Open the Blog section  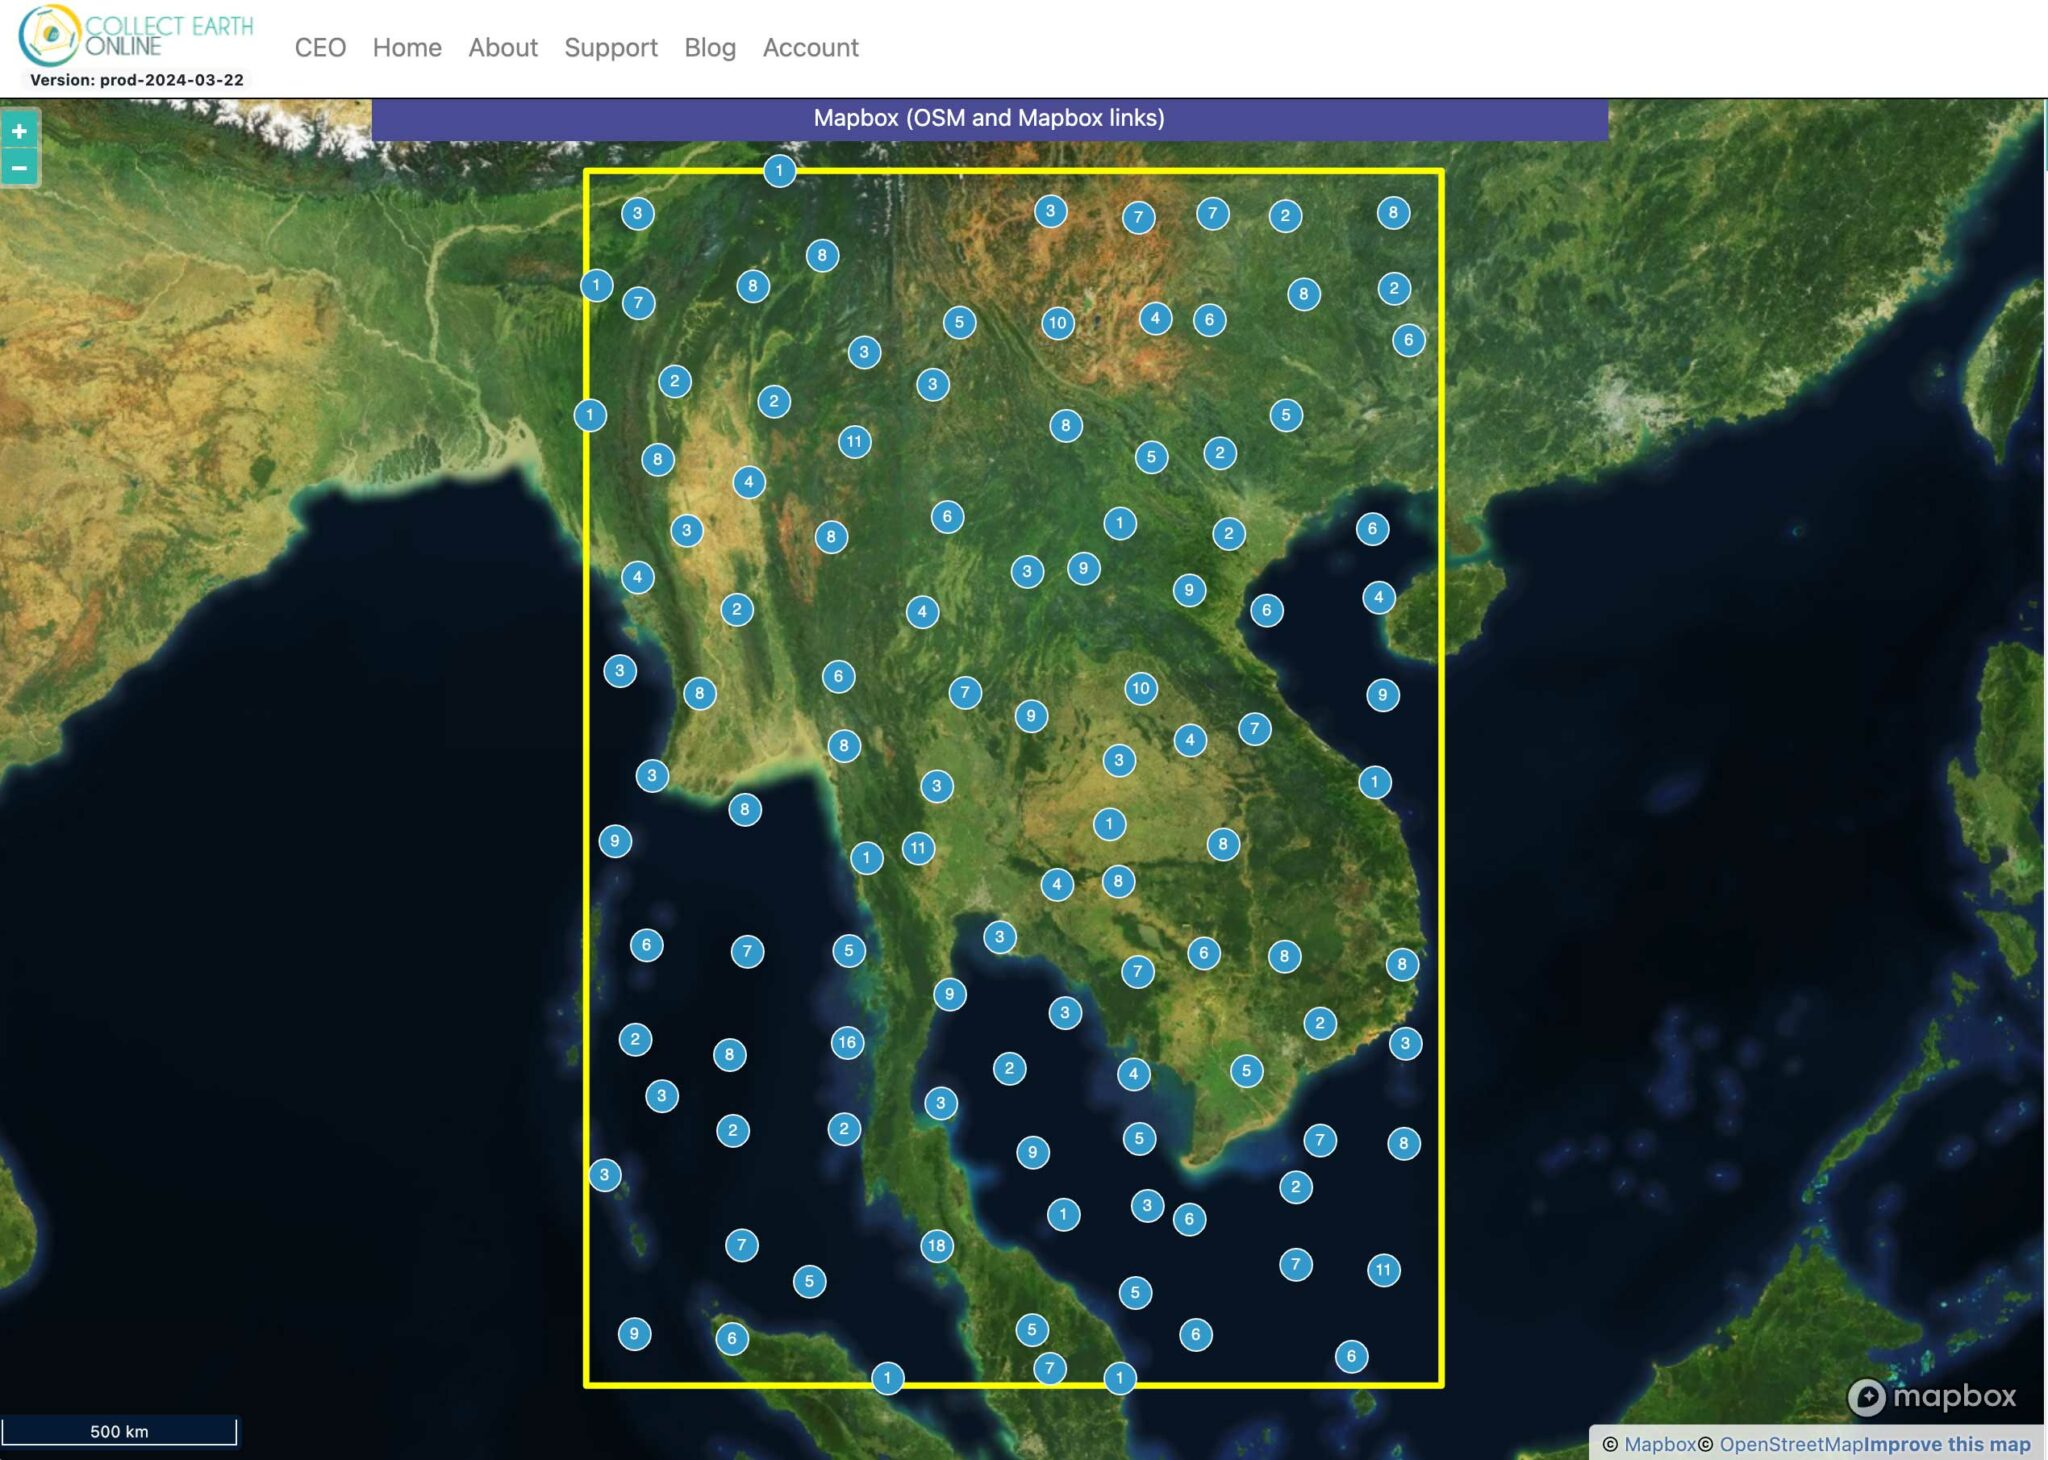click(709, 47)
